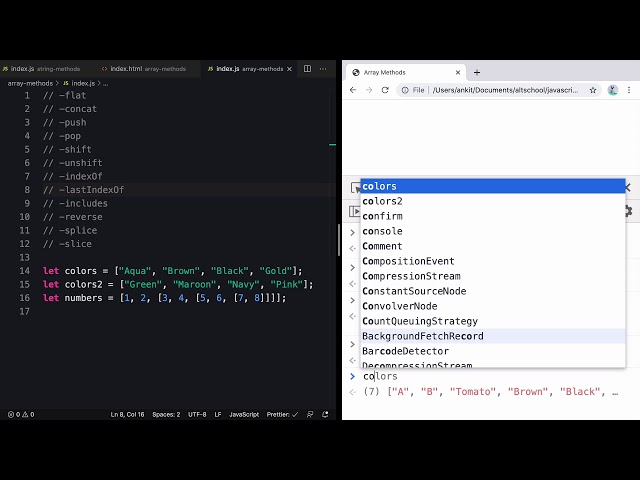Click the Chrome back arrow

coord(353,90)
